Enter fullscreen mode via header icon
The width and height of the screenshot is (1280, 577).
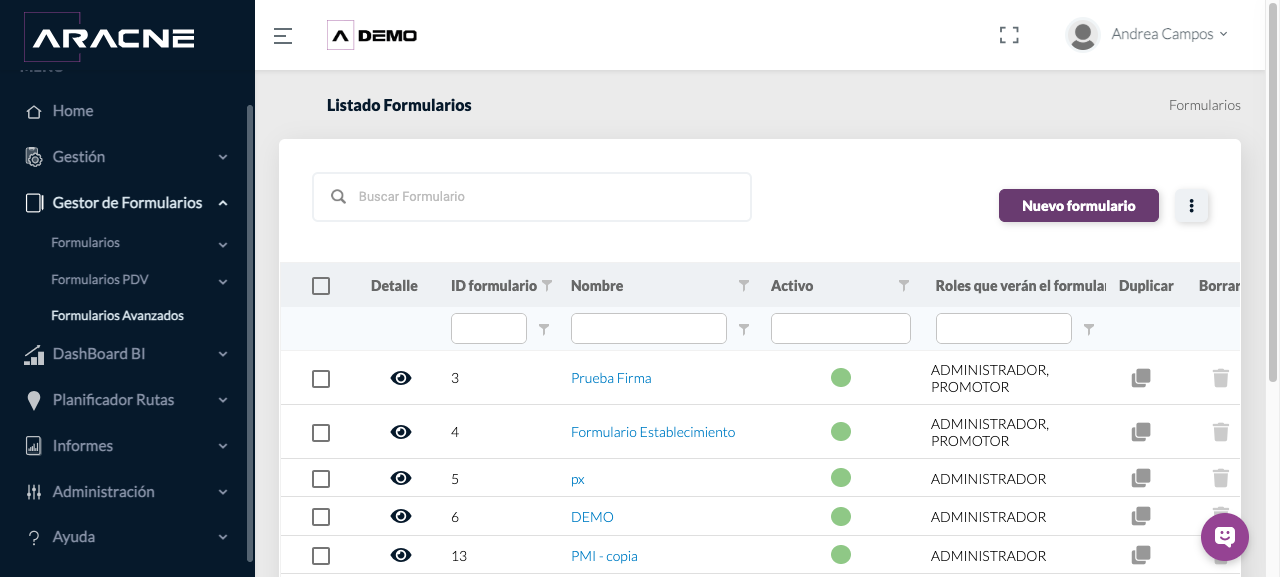1009,35
